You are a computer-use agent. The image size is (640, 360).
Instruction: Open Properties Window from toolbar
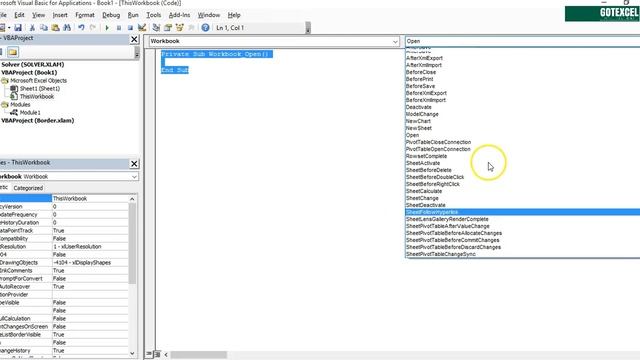(168, 28)
